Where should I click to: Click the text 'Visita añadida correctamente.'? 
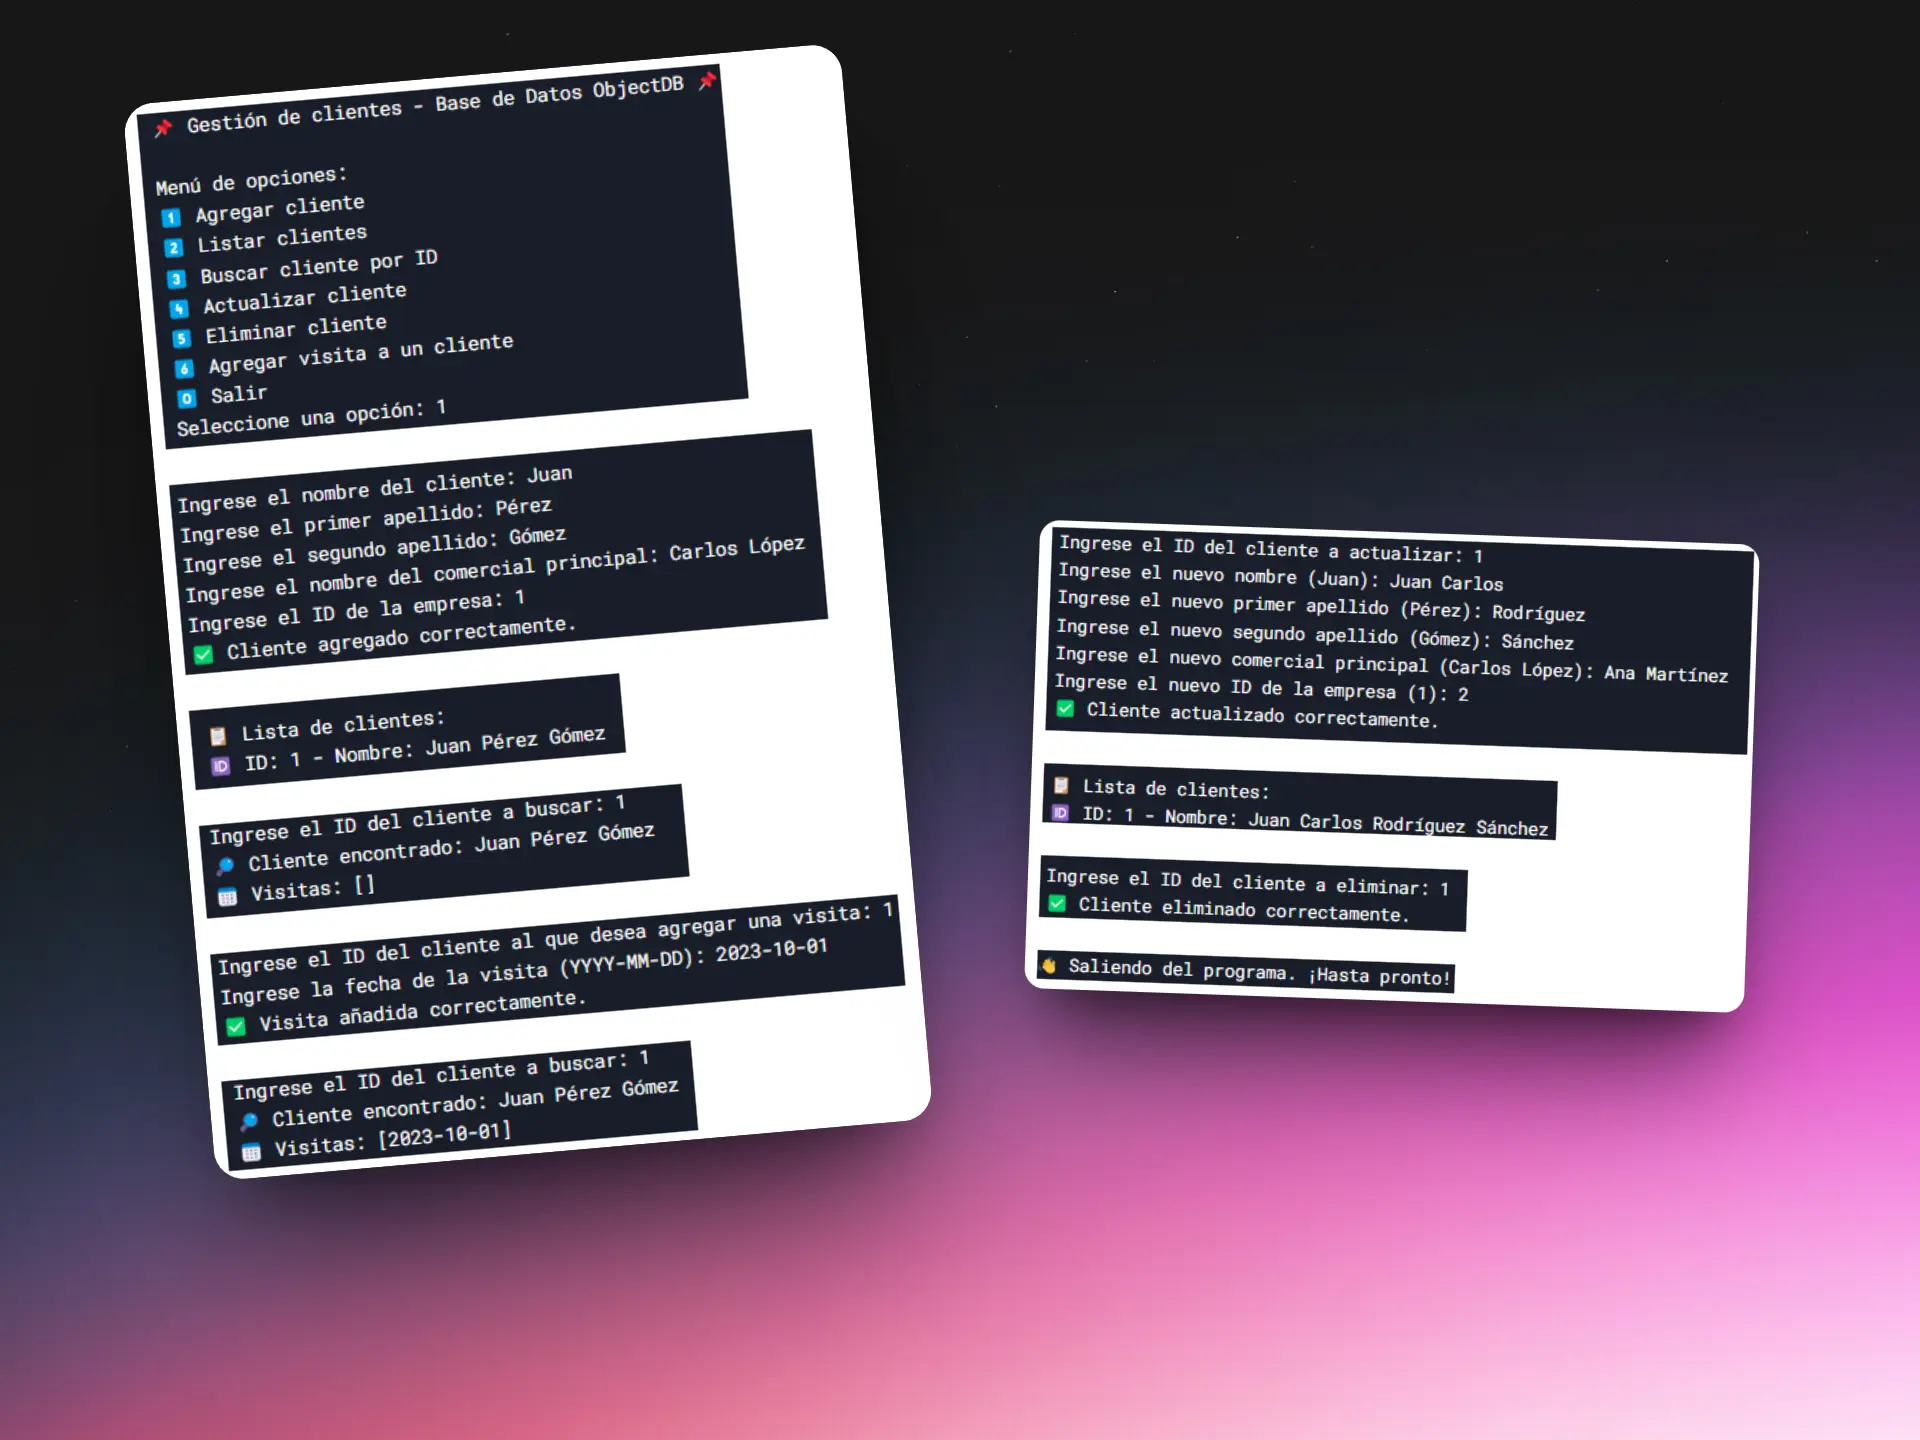click(x=422, y=1010)
